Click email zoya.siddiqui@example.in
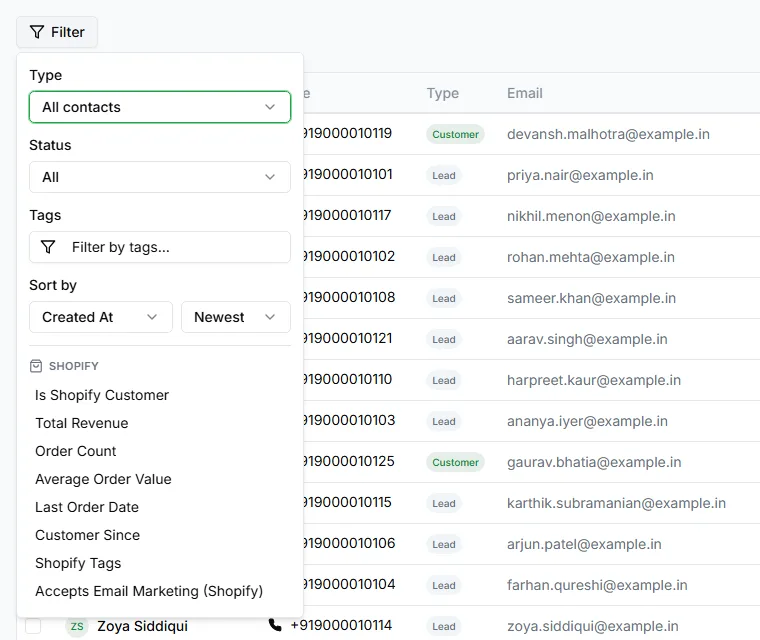 point(592,626)
